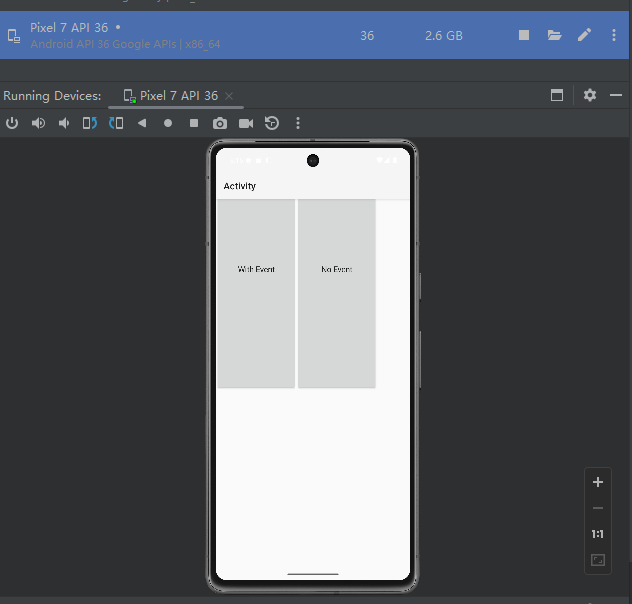Viewport: 632px width, 604px height.
Task: Set emulator zoom to 1:1
Action: (x=598, y=534)
